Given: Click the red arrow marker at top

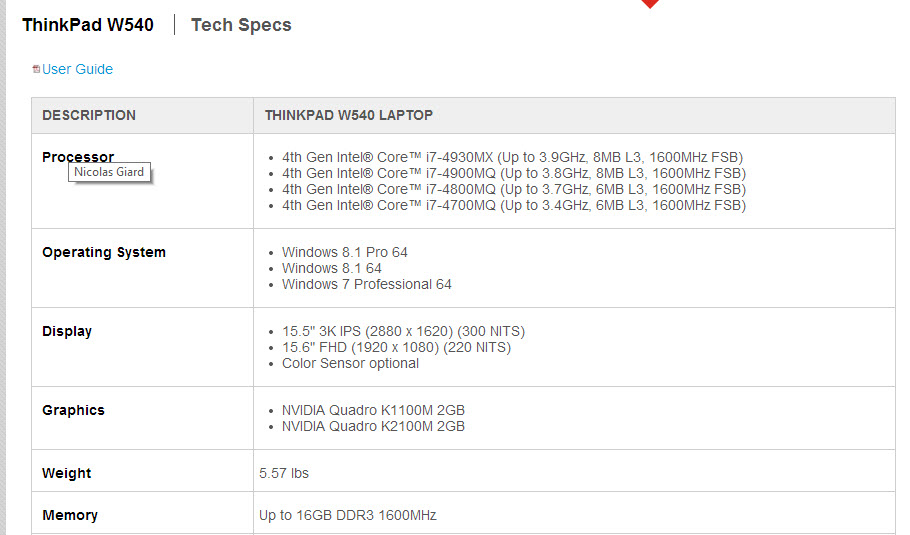Looking at the screenshot, I should click(x=650, y=3).
